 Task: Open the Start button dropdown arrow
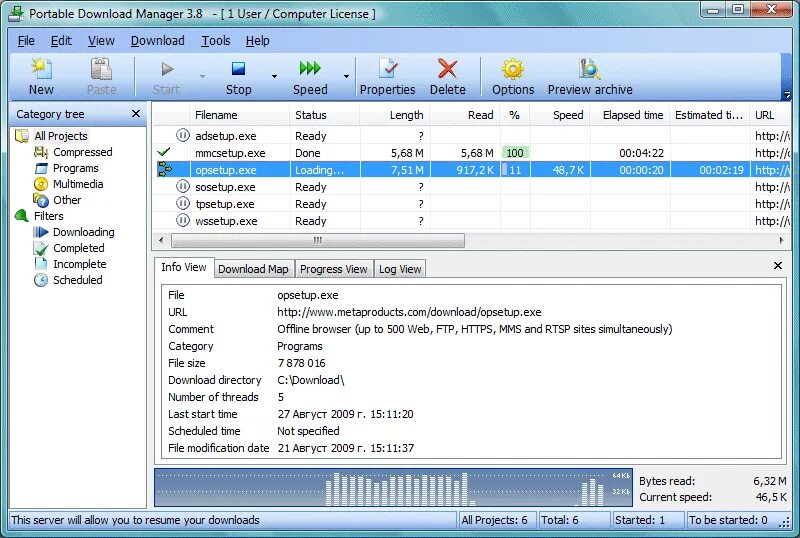(x=202, y=77)
